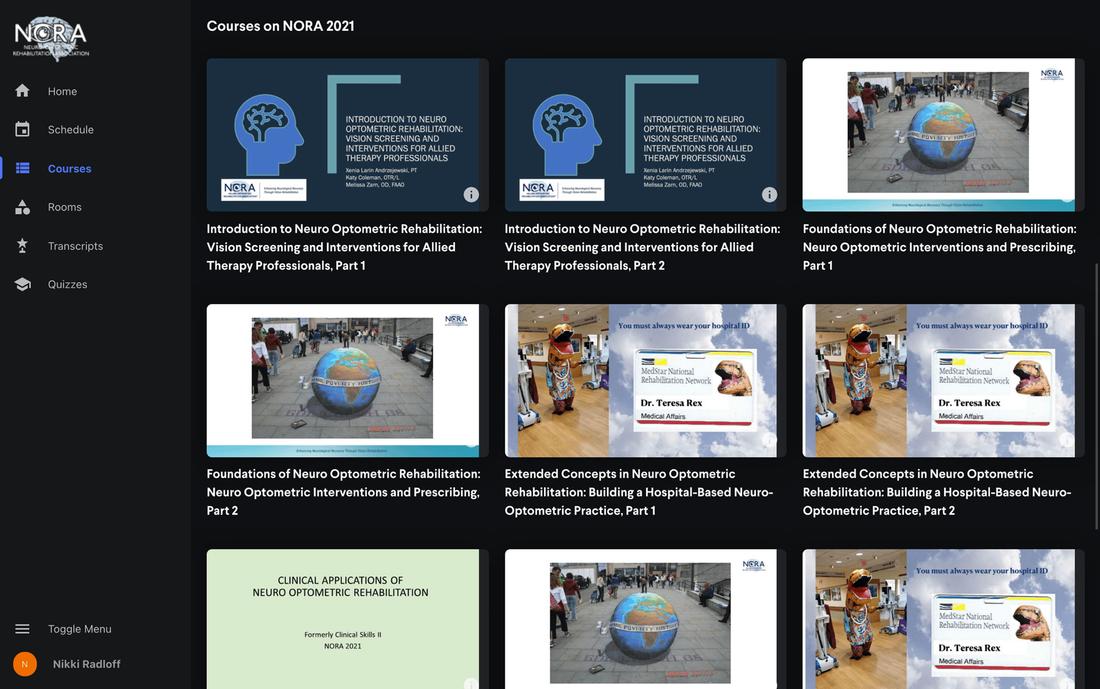
Task: Open the Schedule menu entry
Action: point(67,129)
